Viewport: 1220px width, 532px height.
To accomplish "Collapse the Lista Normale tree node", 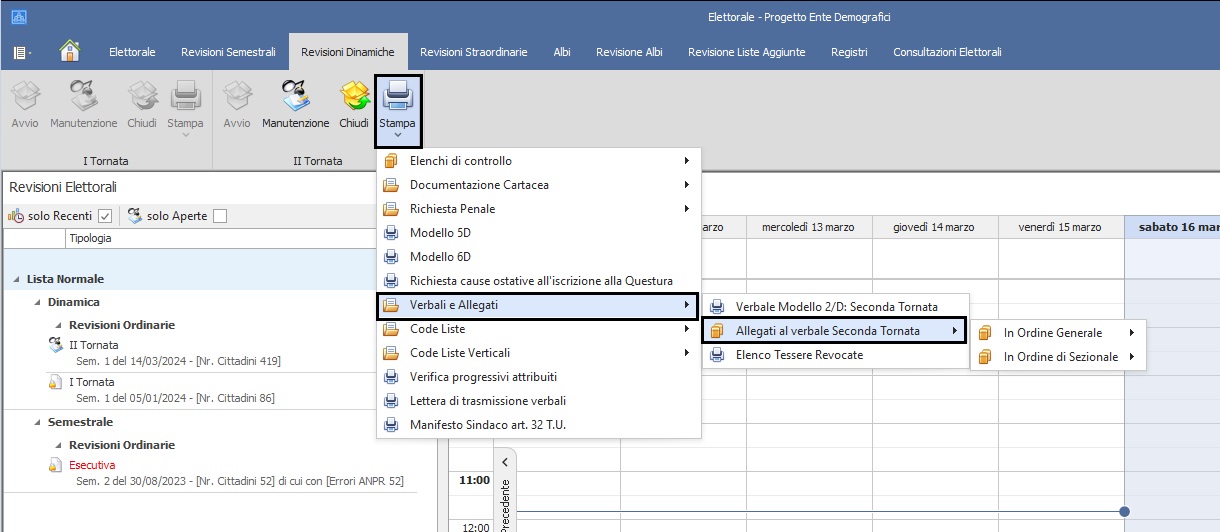I will click(16, 279).
